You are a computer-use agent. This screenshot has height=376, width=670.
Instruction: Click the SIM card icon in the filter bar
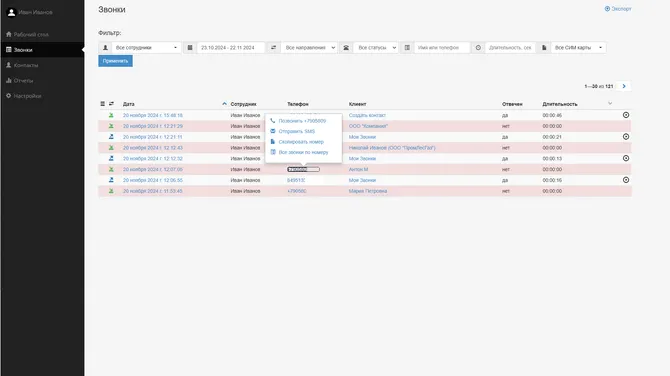pyautogui.click(x=544, y=48)
